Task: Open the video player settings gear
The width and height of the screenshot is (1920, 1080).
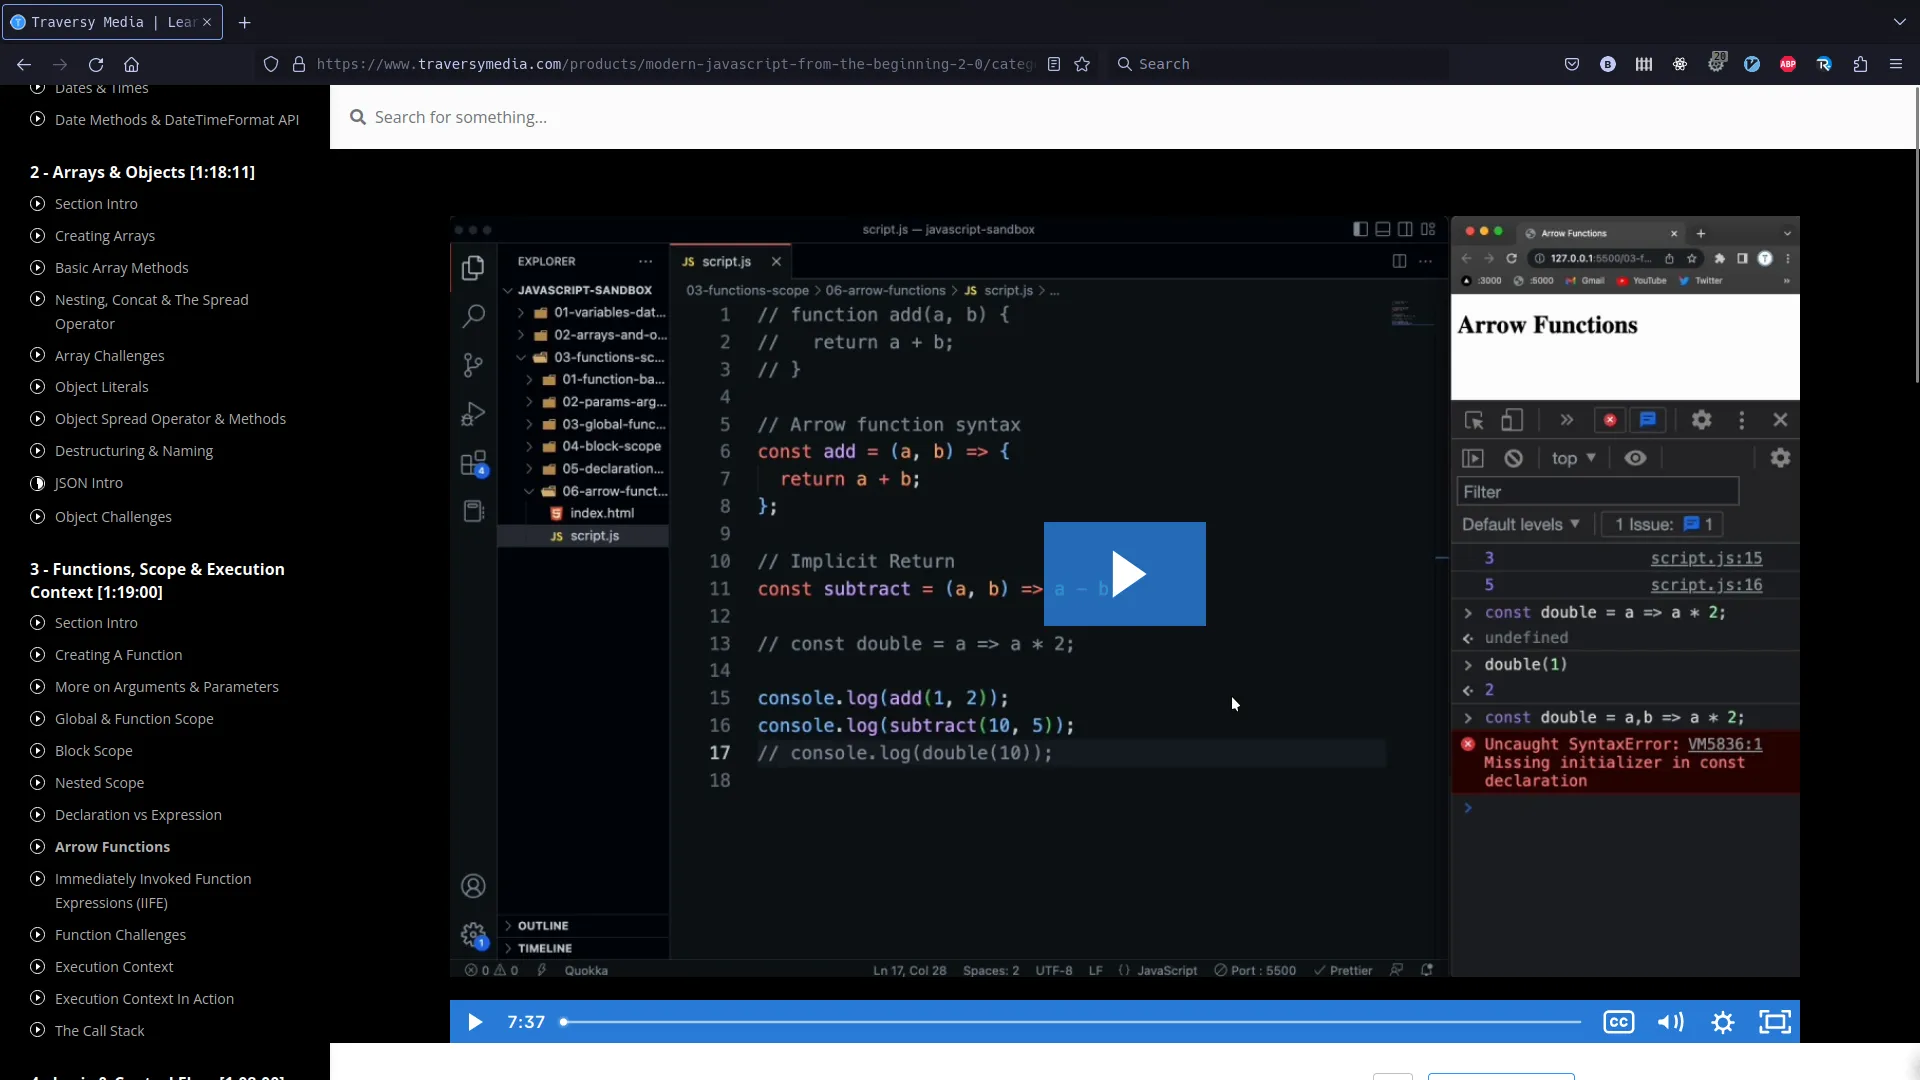Action: (x=1722, y=1022)
